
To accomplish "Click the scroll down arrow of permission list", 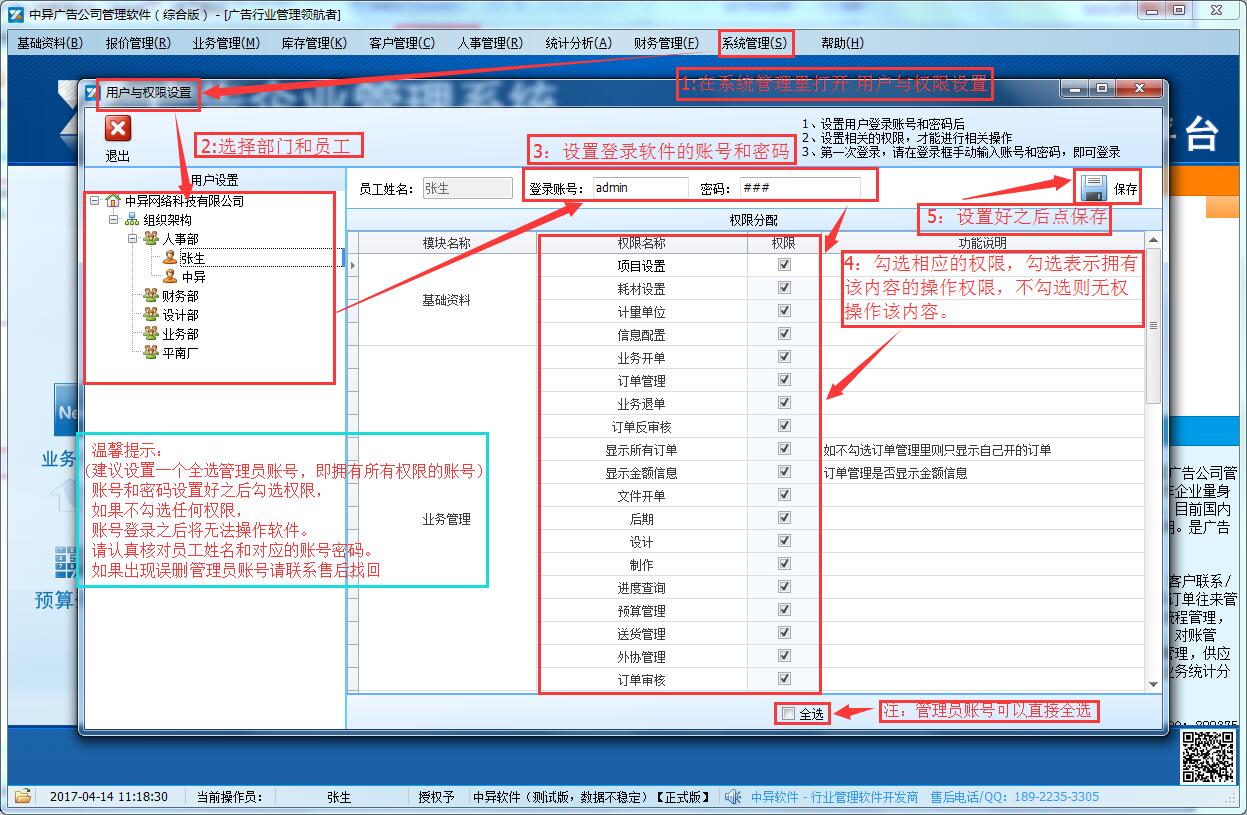I will click(x=1154, y=683).
